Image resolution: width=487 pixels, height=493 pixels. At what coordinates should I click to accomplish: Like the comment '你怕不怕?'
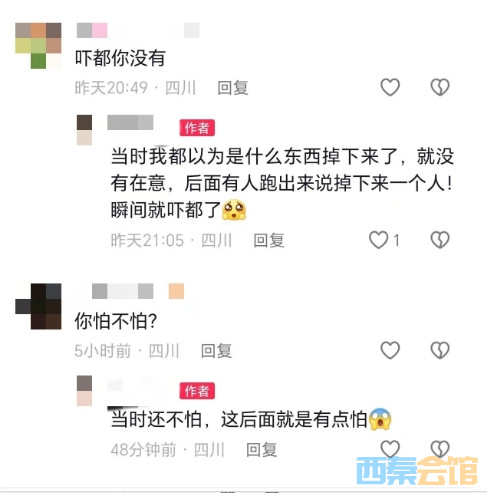[390, 350]
